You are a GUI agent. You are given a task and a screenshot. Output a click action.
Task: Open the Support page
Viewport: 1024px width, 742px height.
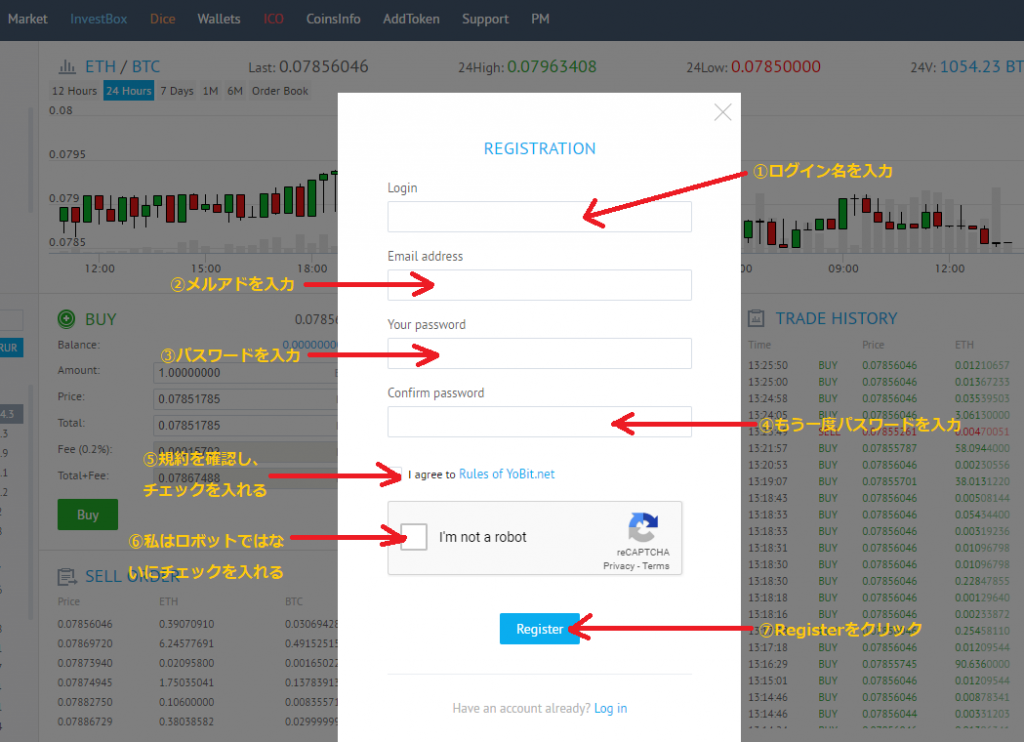click(x=485, y=19)
